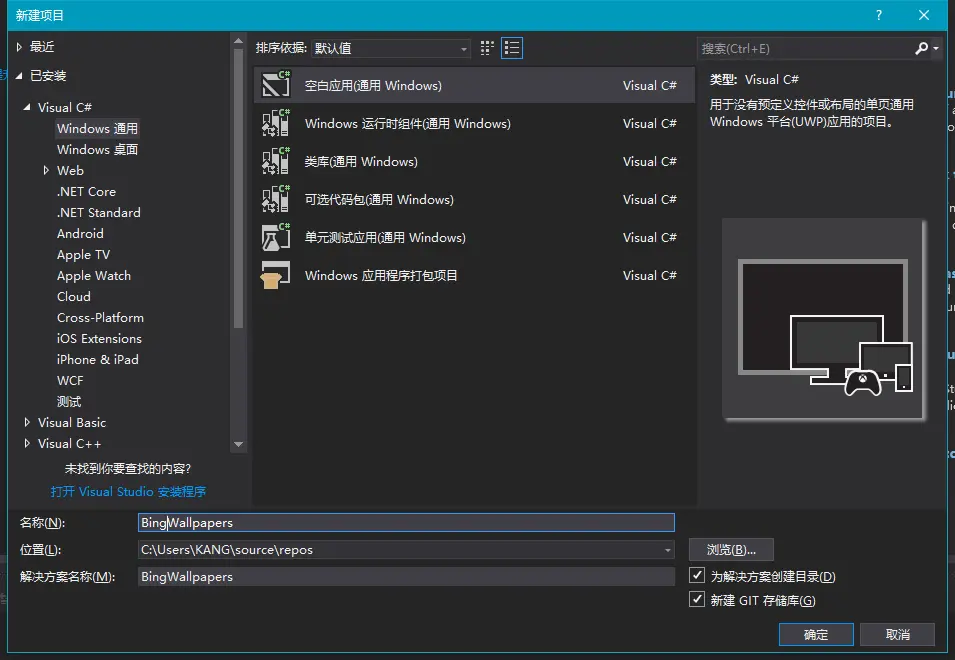Expand the 最近 tree node
Viewport: 955px width, 660px height.
19,47
